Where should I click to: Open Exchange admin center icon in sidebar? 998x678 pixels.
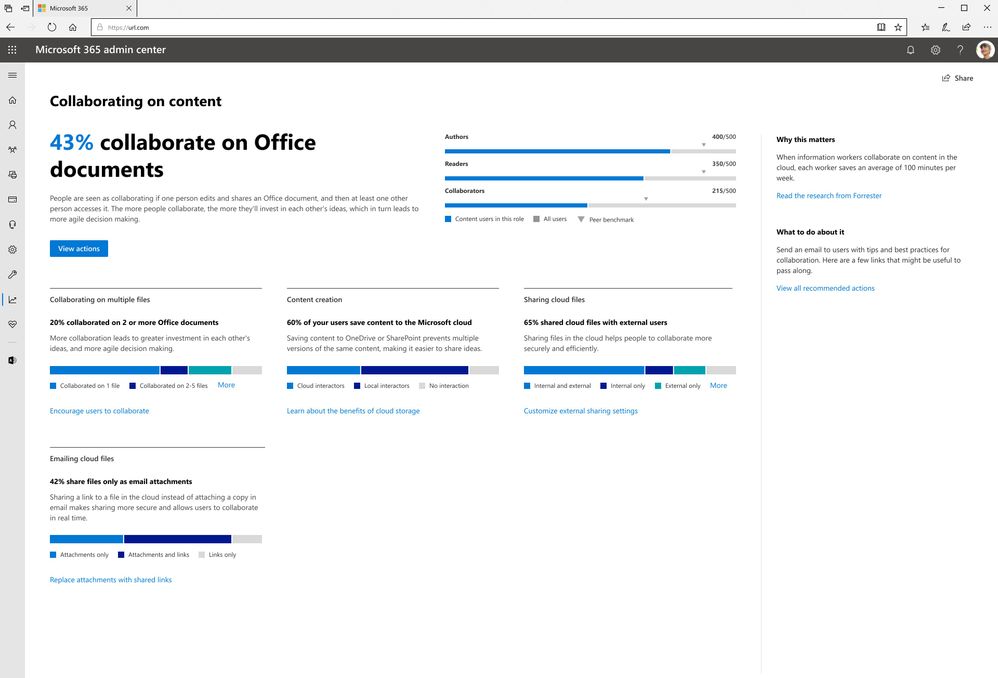pos(12,360)
